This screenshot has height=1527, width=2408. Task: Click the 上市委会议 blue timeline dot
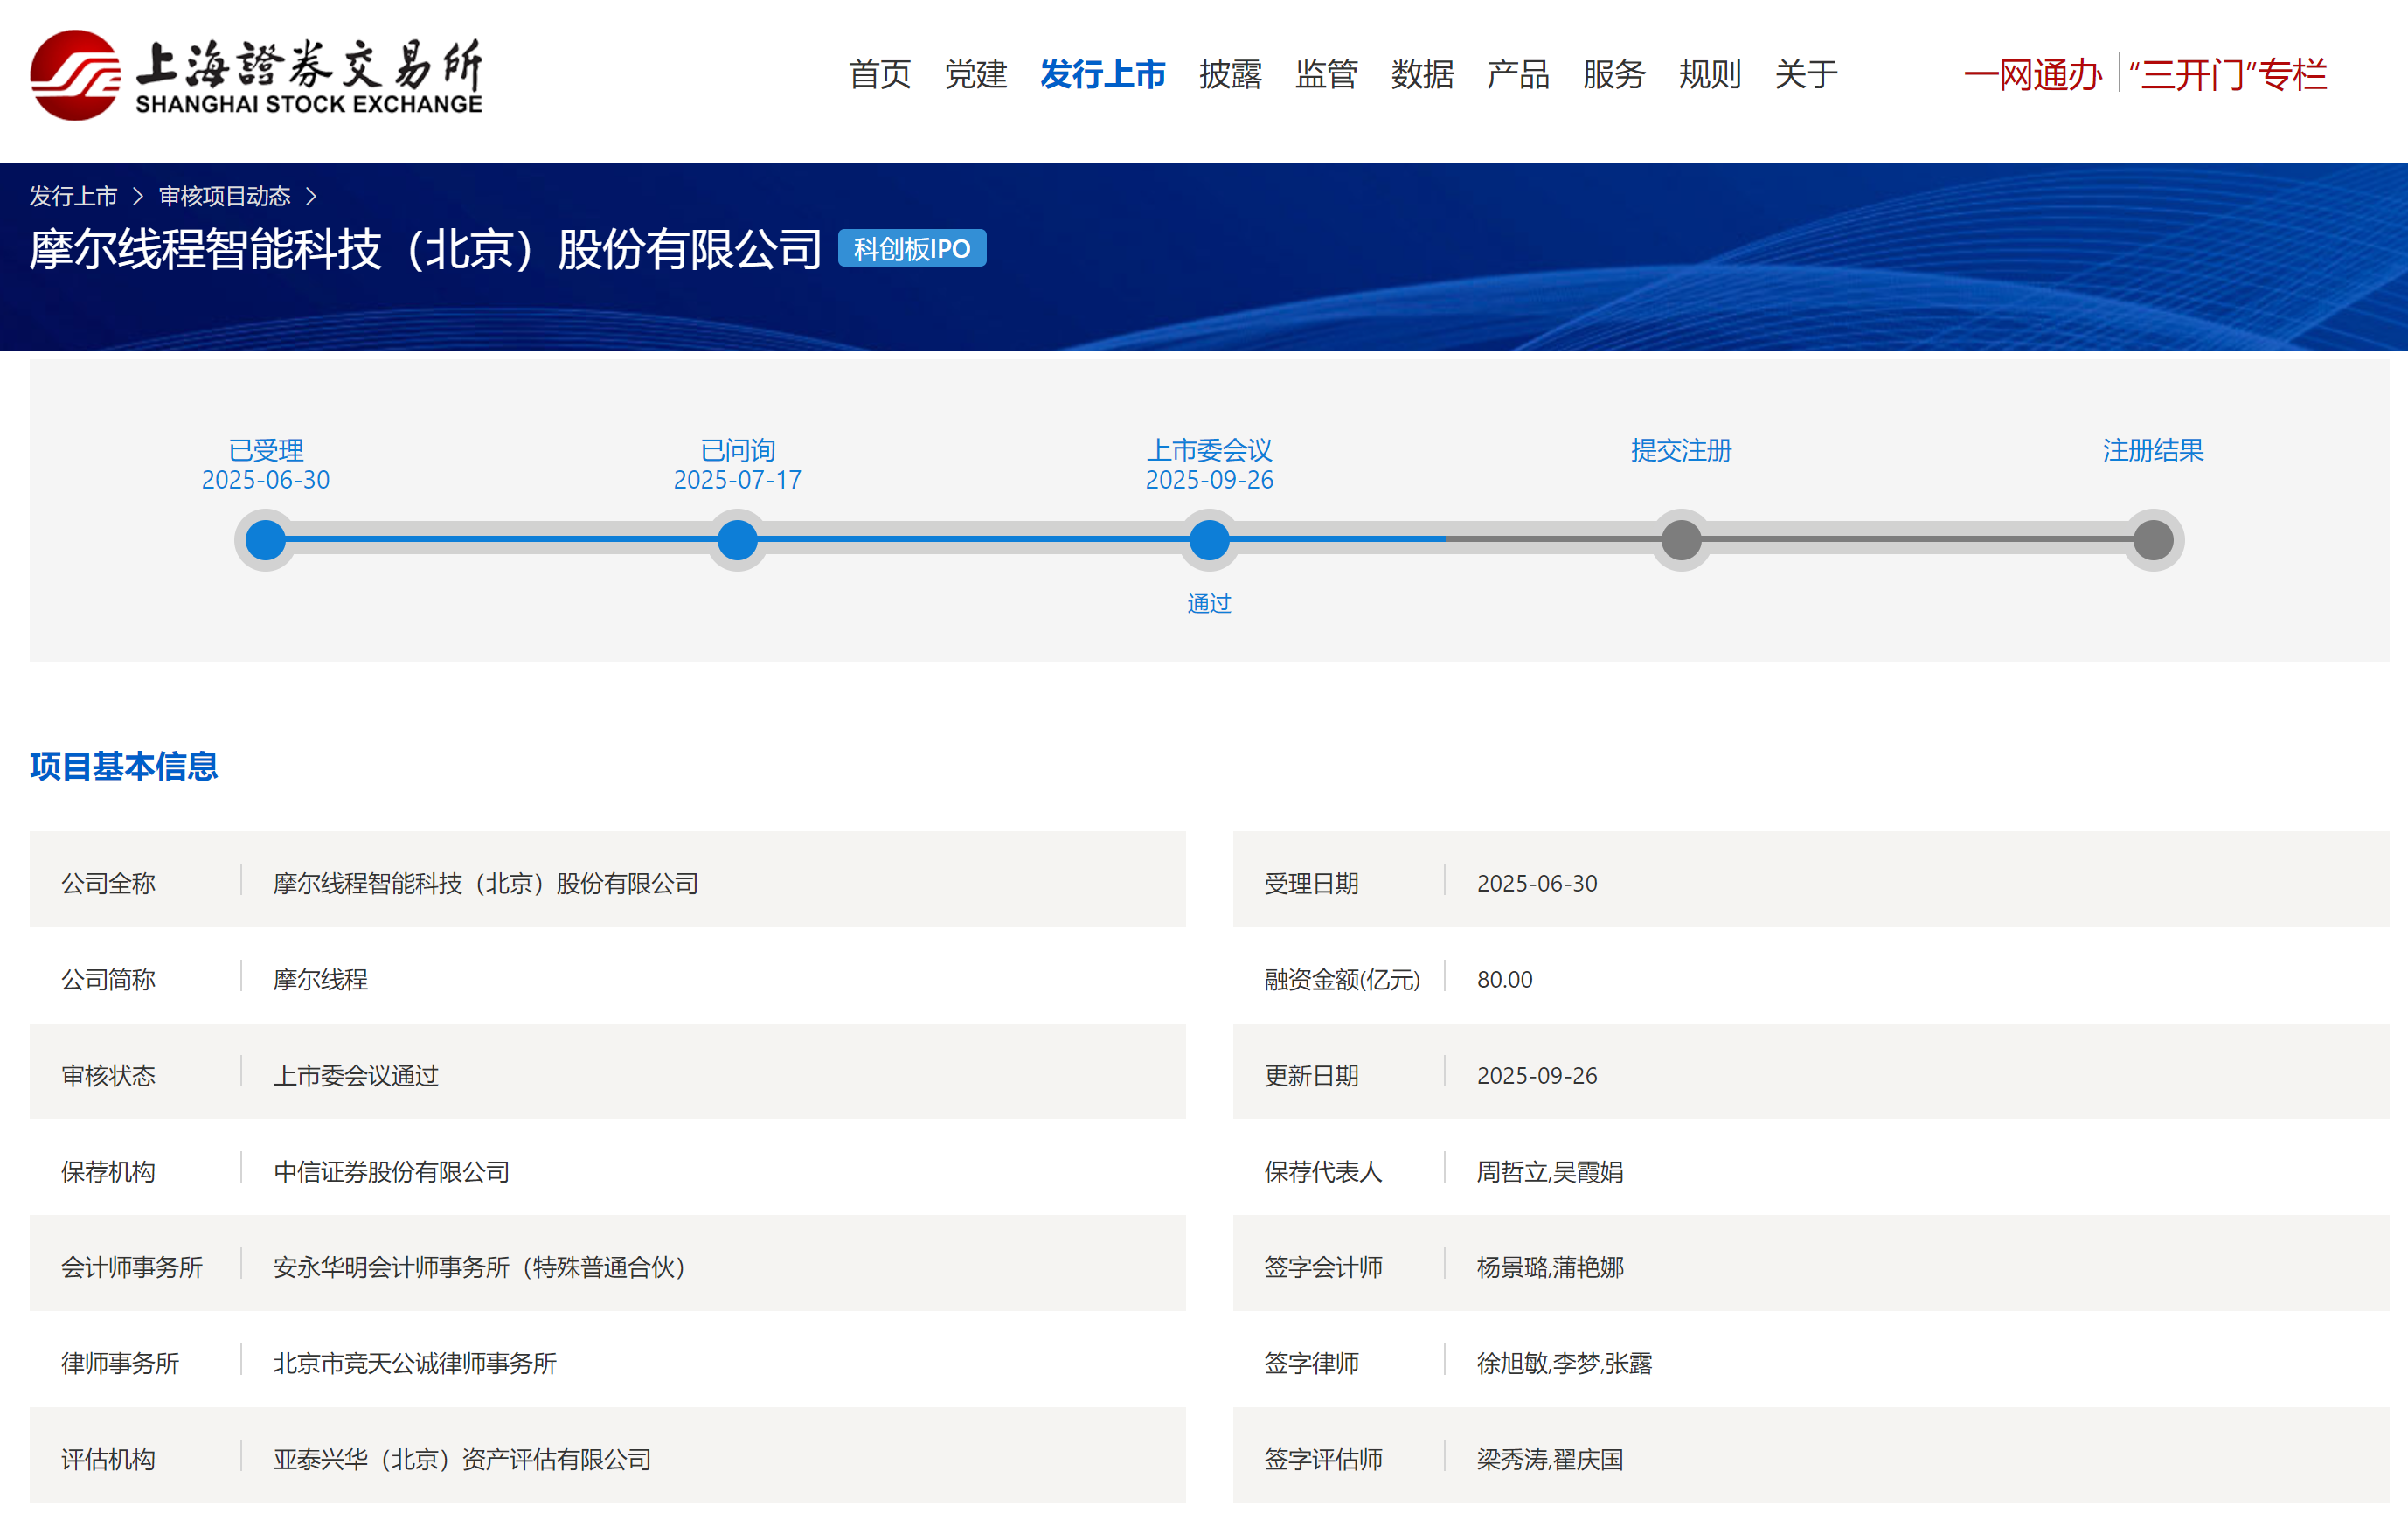tap(1209, 540)
